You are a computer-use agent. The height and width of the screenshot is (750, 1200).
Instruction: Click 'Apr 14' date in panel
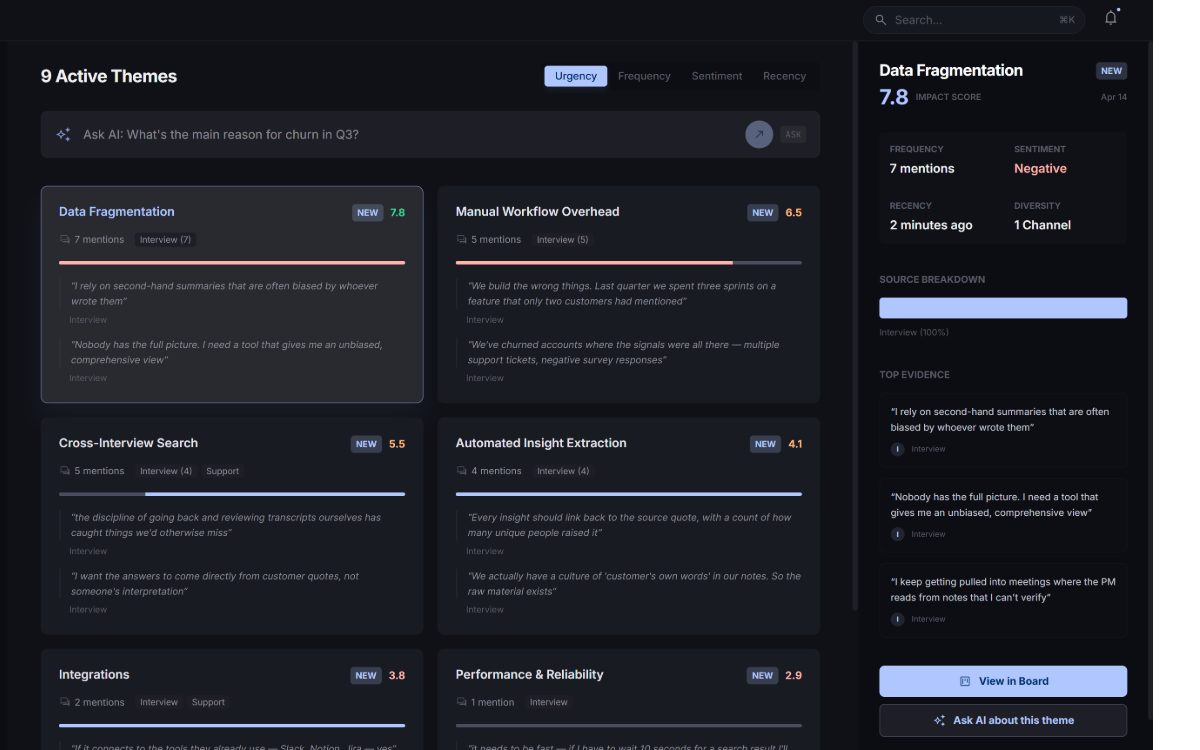click(x=1113, y=97)
